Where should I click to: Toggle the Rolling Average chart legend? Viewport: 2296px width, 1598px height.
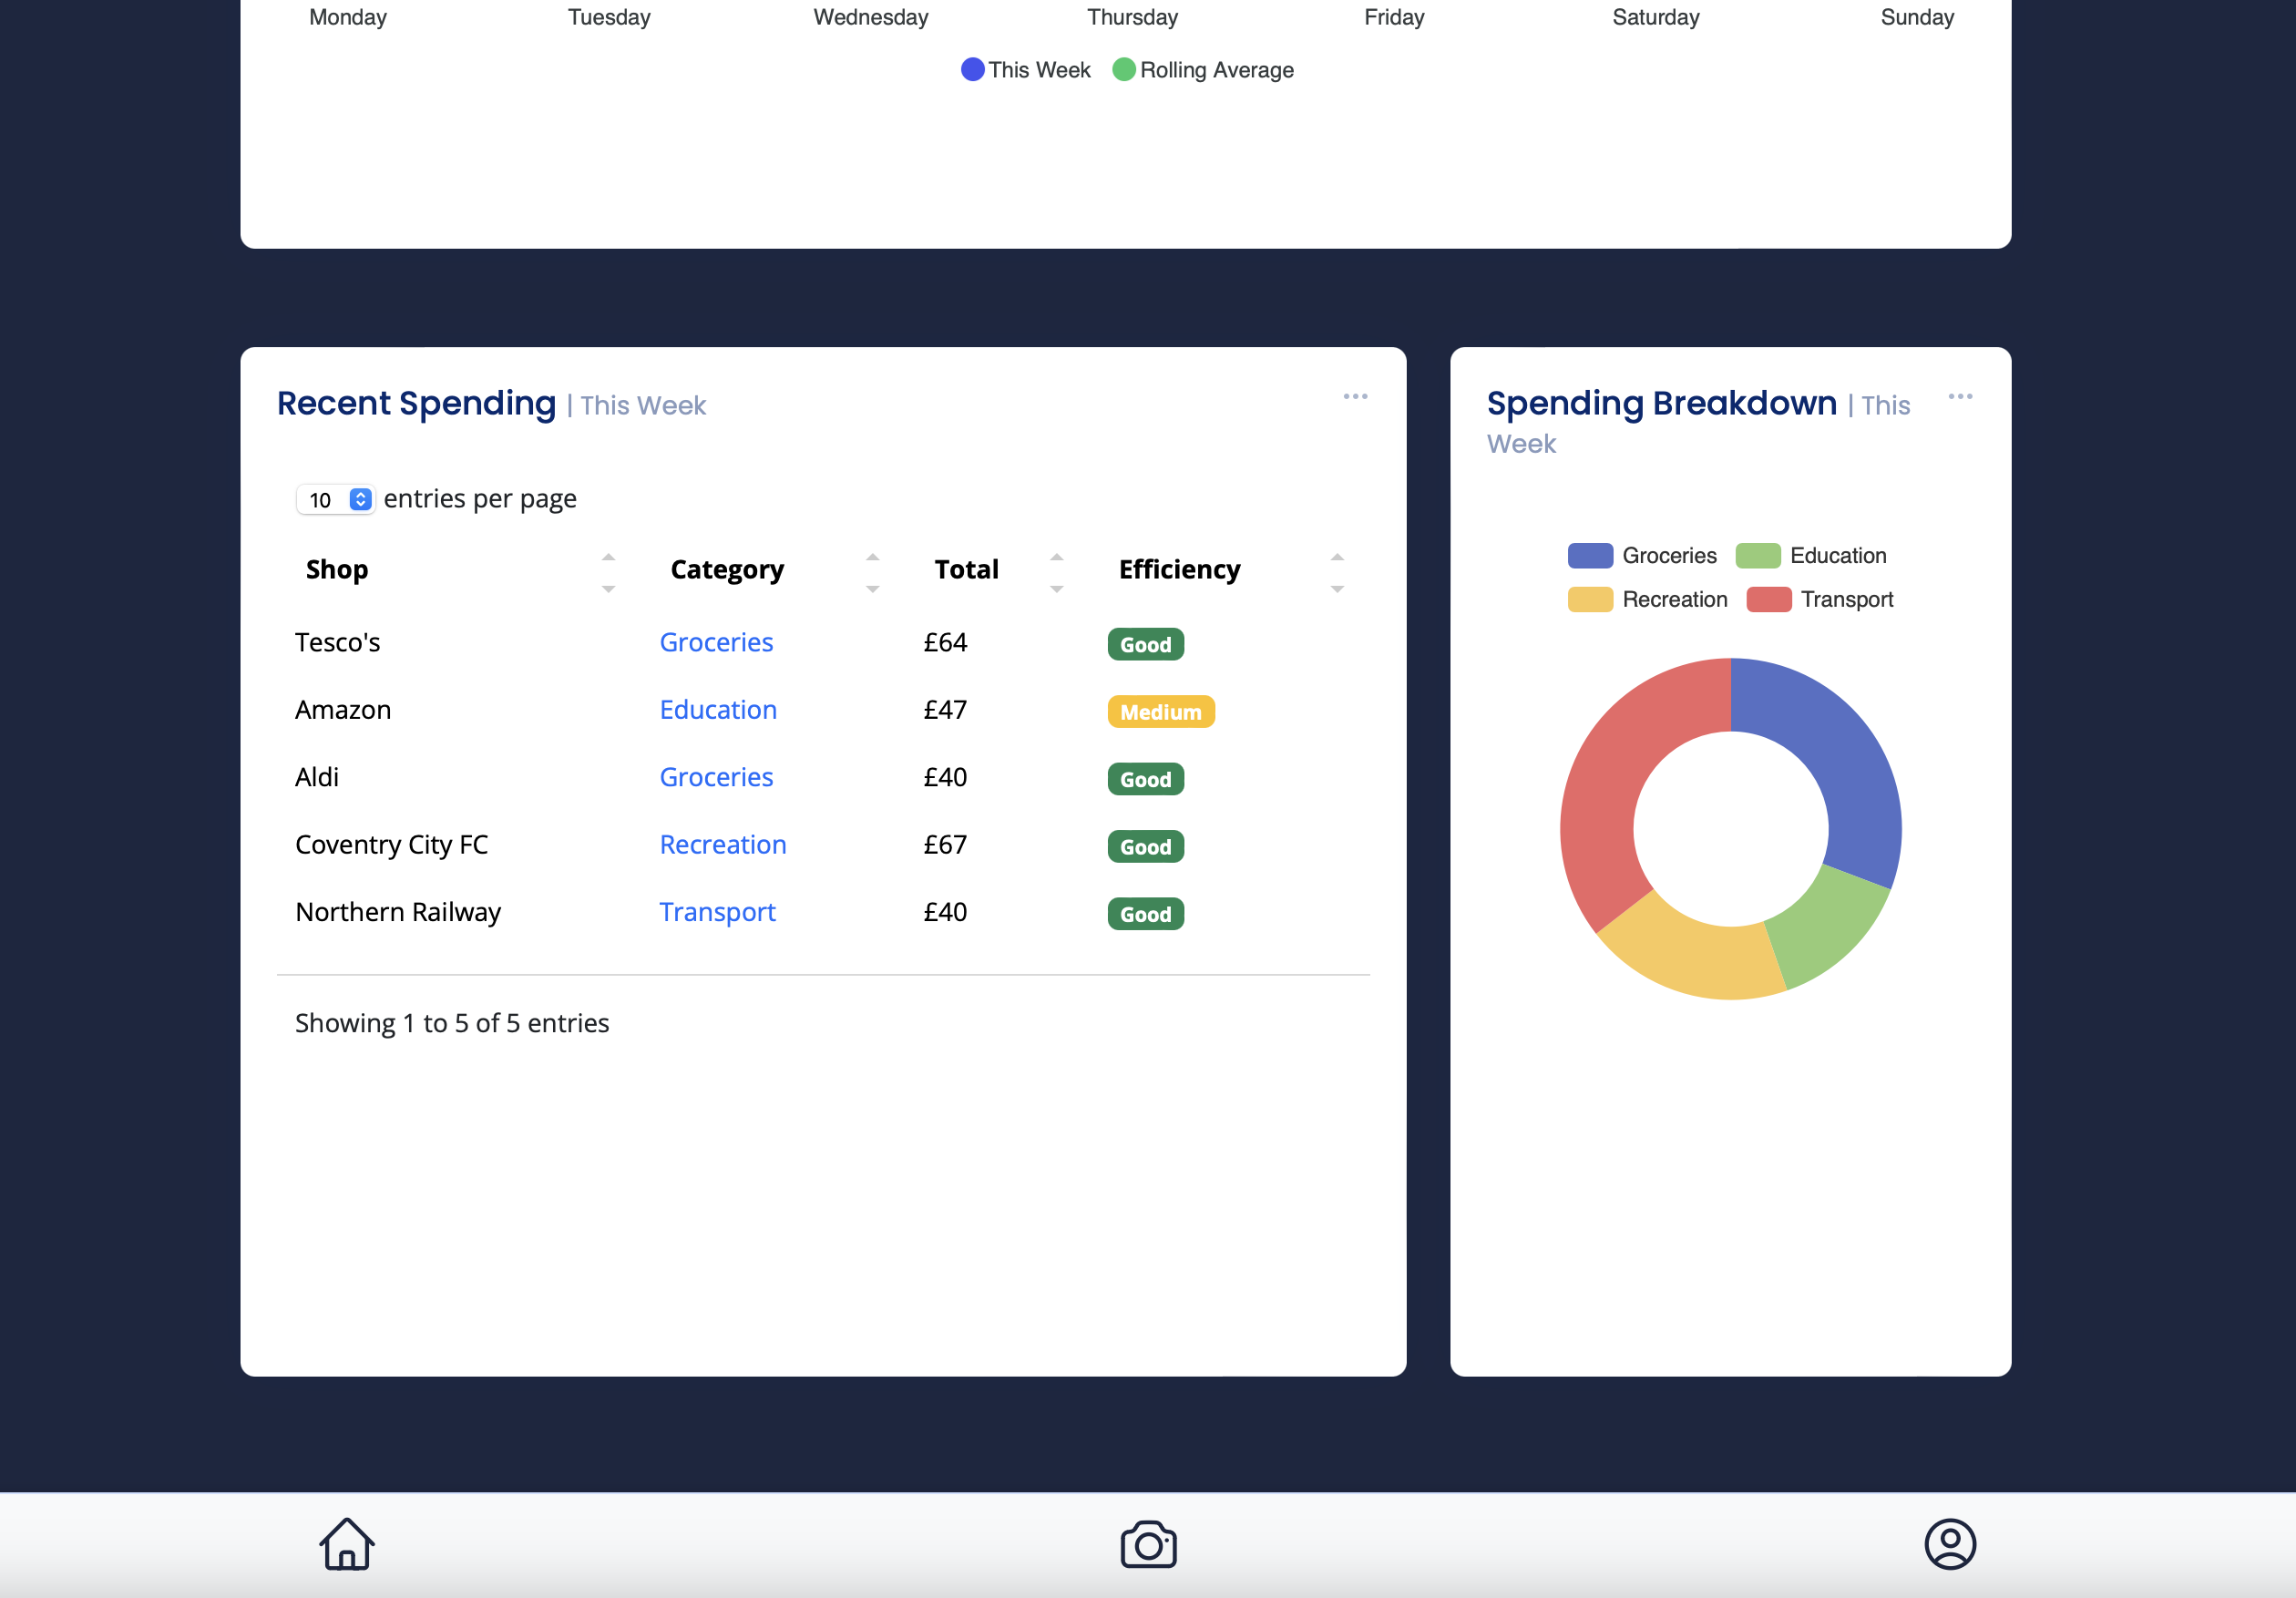point(1203,70)
